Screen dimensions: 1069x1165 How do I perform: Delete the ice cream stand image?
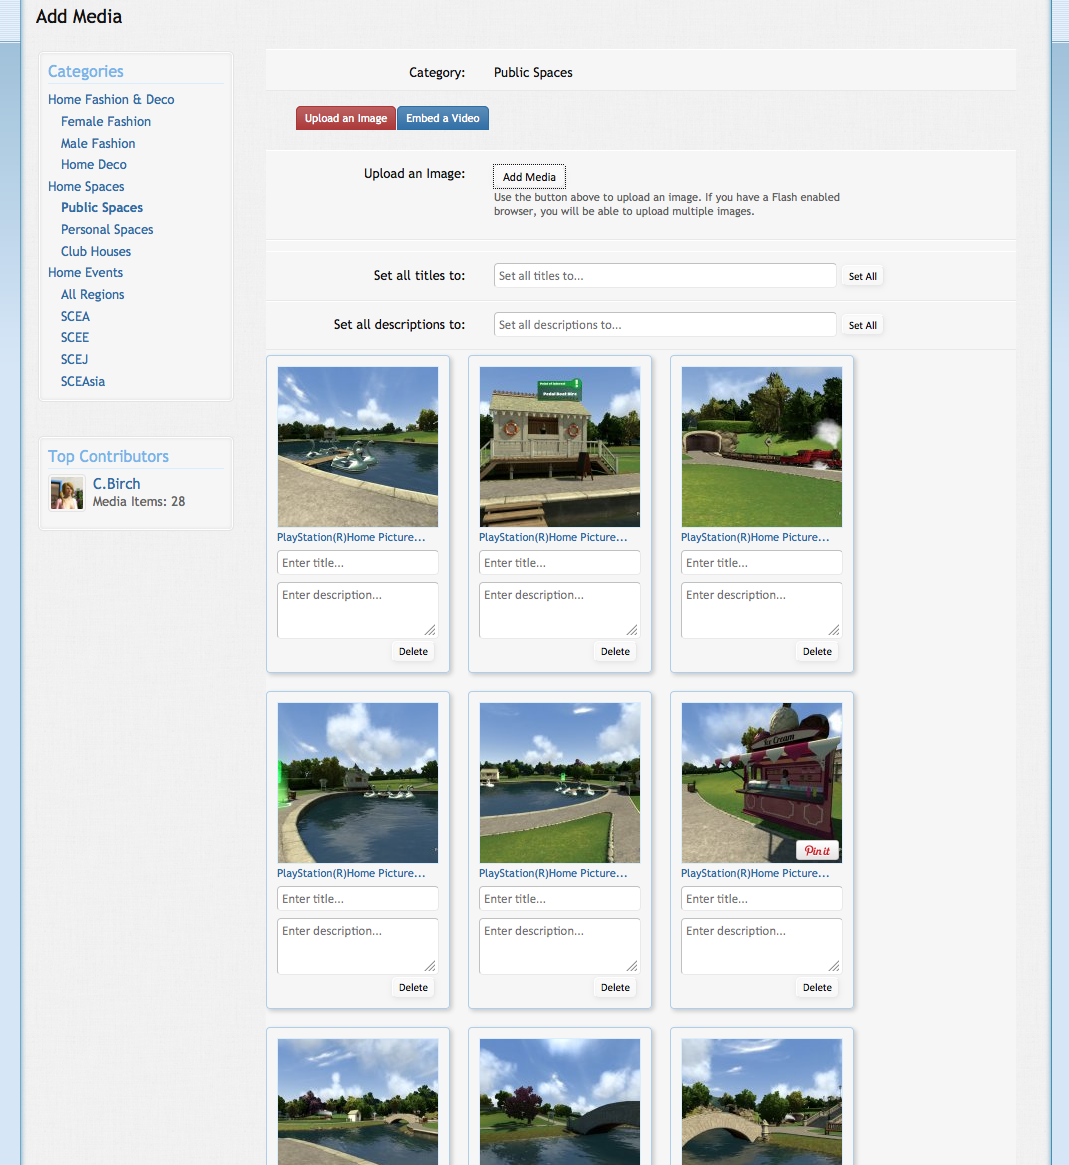(817, 987)
